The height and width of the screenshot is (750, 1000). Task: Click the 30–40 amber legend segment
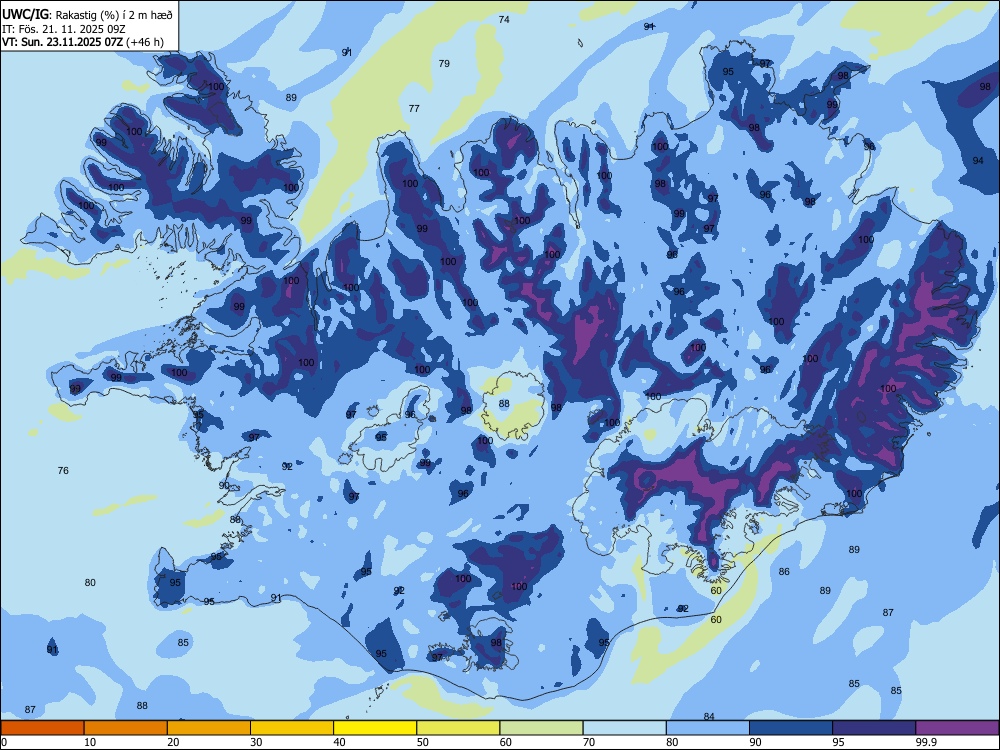(x=292, y=728)
